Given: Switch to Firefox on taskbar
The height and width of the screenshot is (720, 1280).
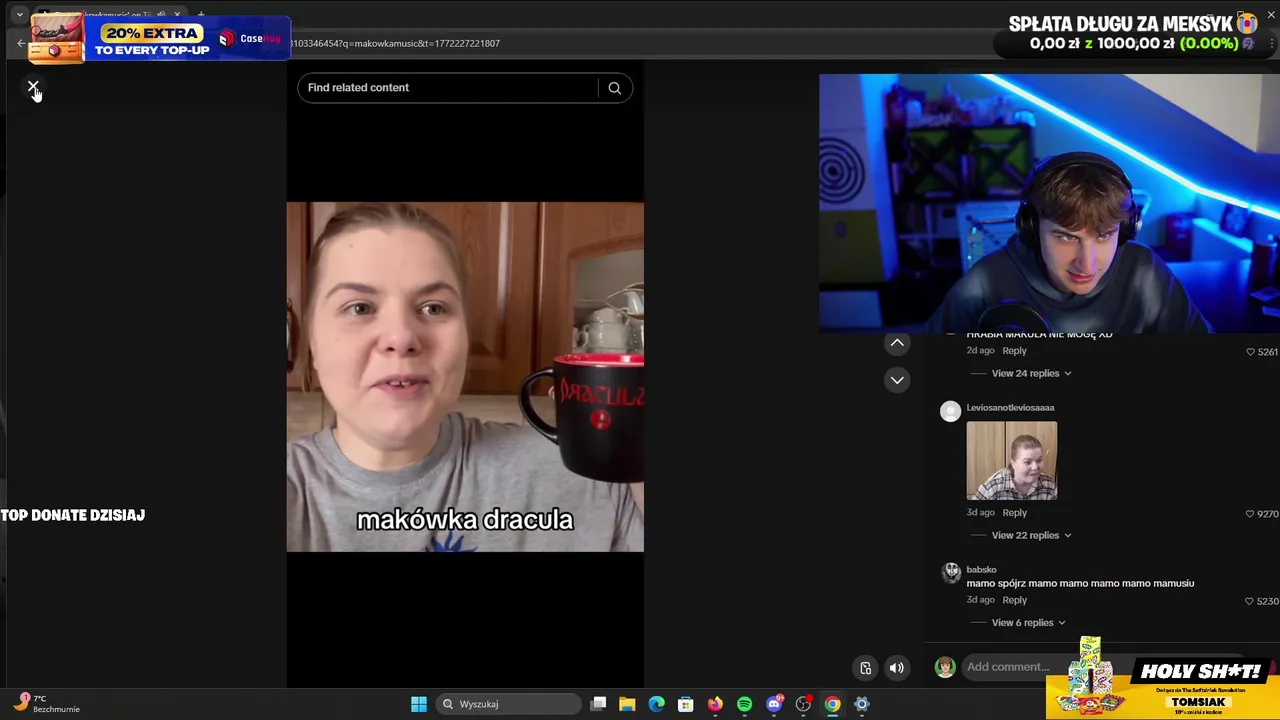Looking at the screenshot, I should point(715,704).
